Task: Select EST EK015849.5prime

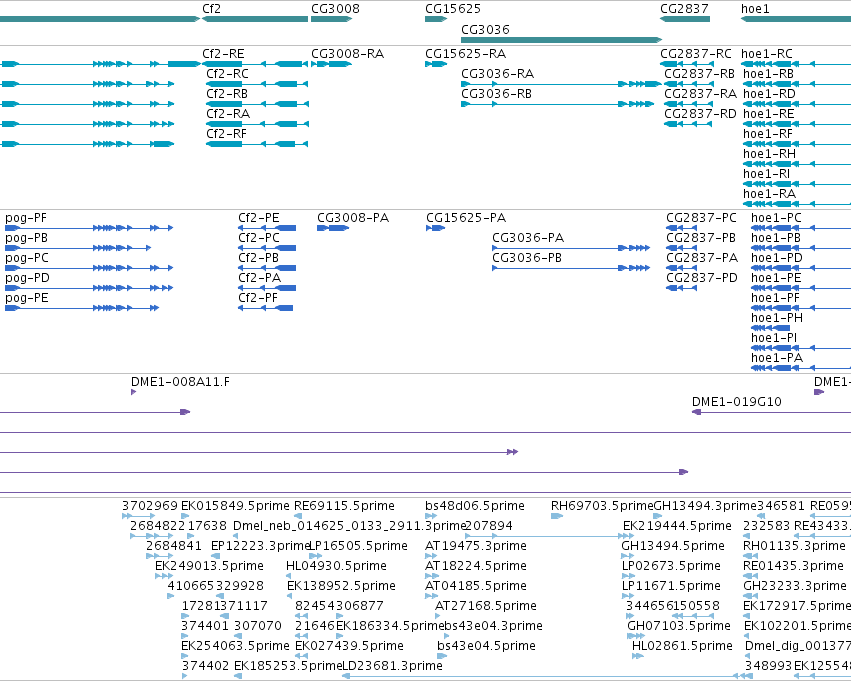Action: tap(185, 516)
